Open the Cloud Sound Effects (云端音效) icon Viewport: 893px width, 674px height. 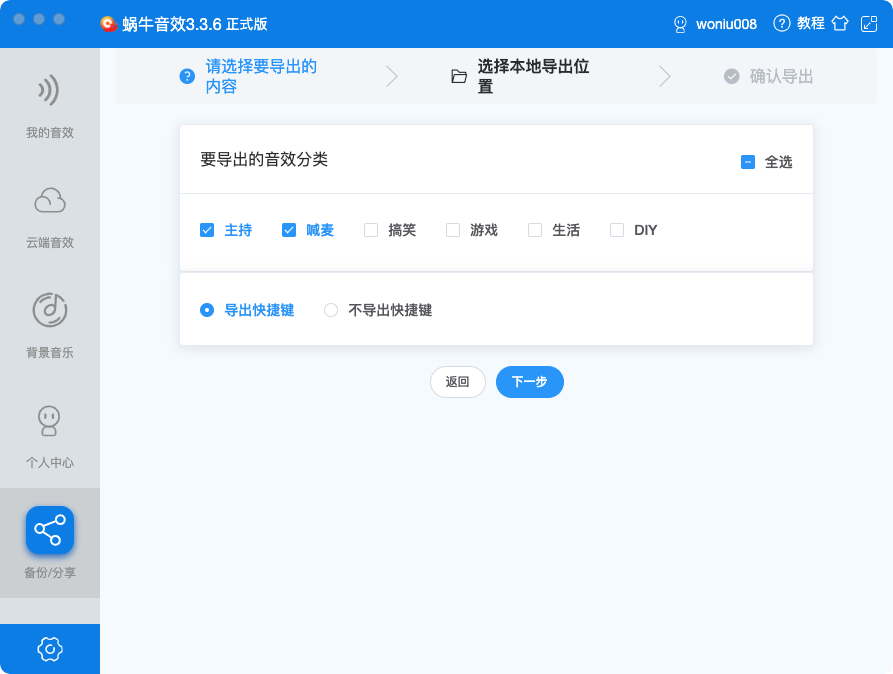[x=50, y=200]
